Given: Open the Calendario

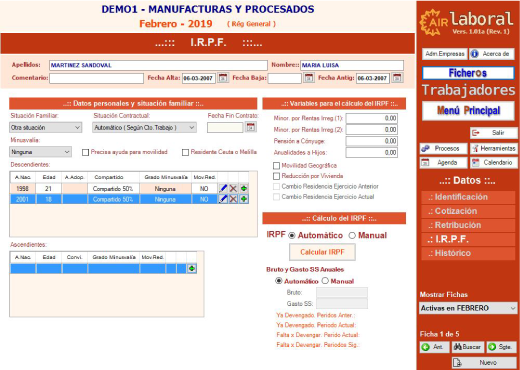Looking at the screenshot, I should (494, 163).
